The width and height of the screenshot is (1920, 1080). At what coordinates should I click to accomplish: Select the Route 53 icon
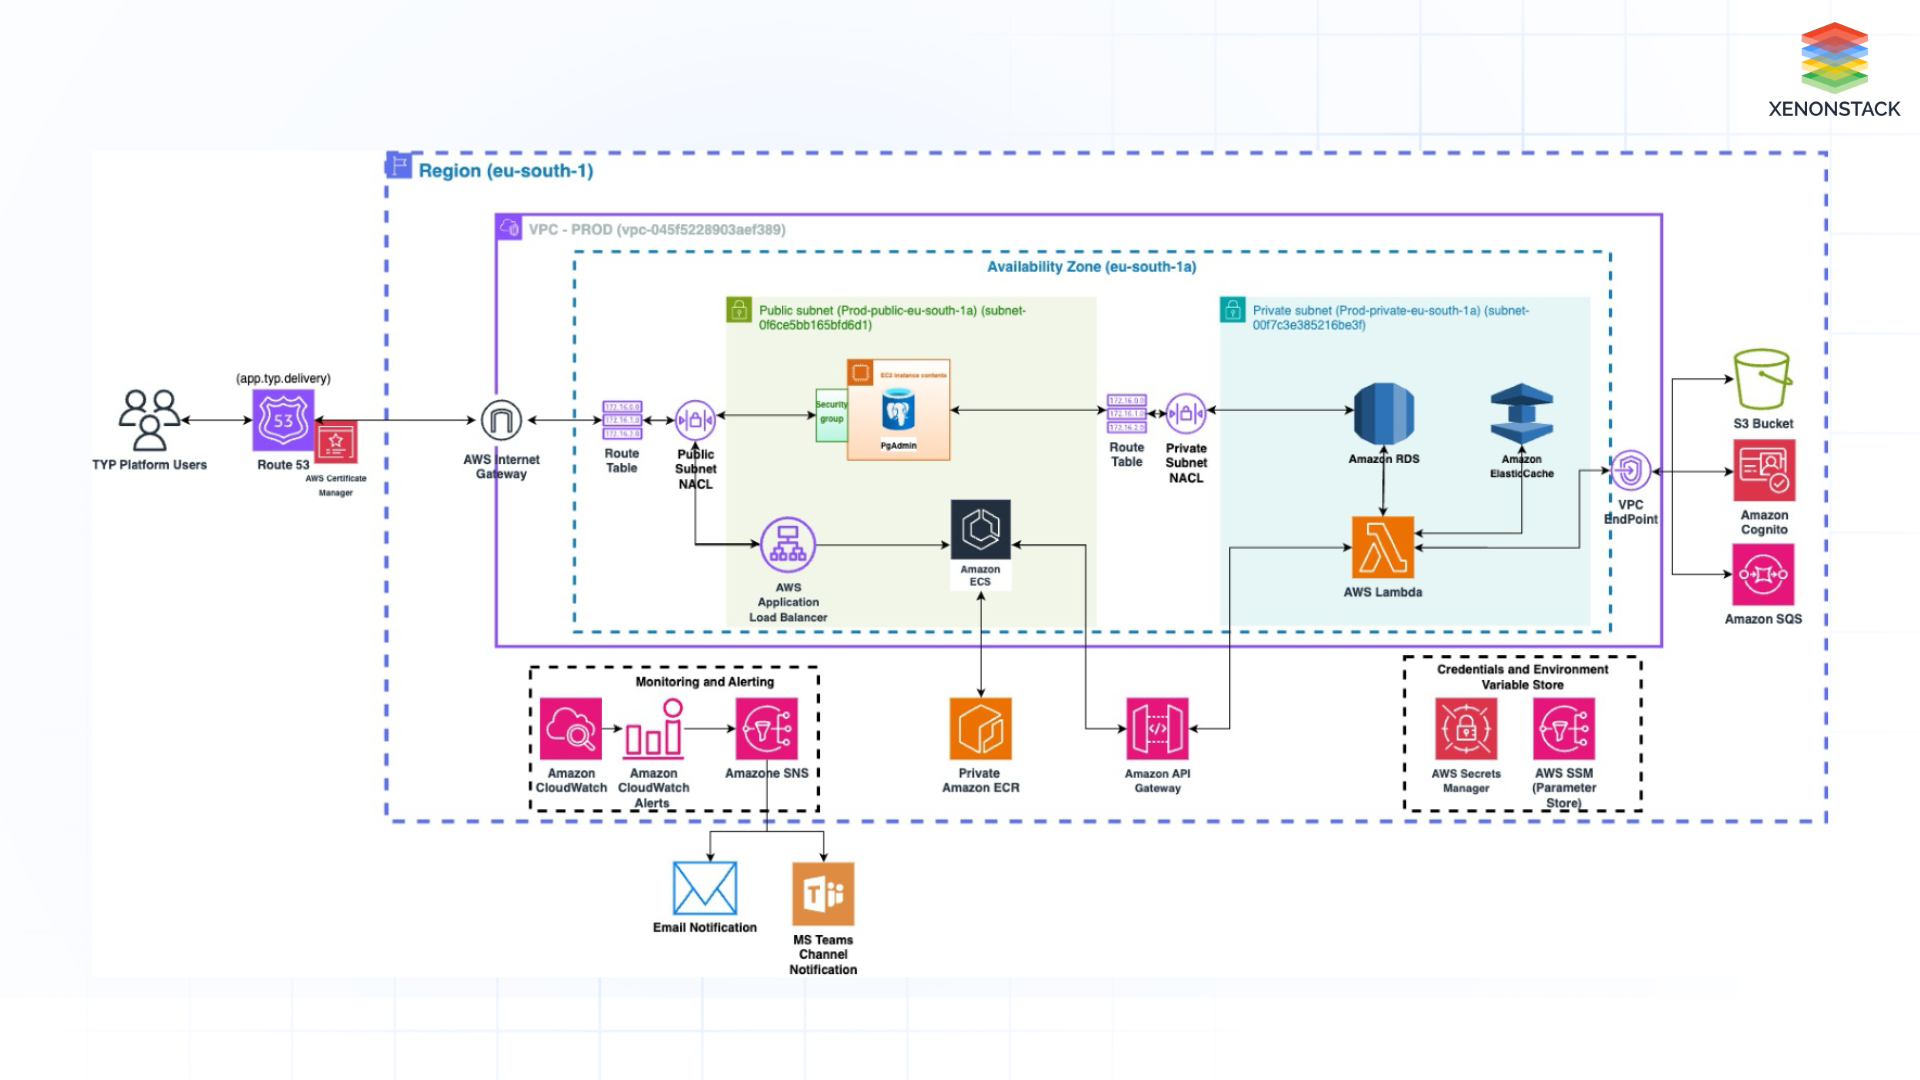click(x=283, y=423)
